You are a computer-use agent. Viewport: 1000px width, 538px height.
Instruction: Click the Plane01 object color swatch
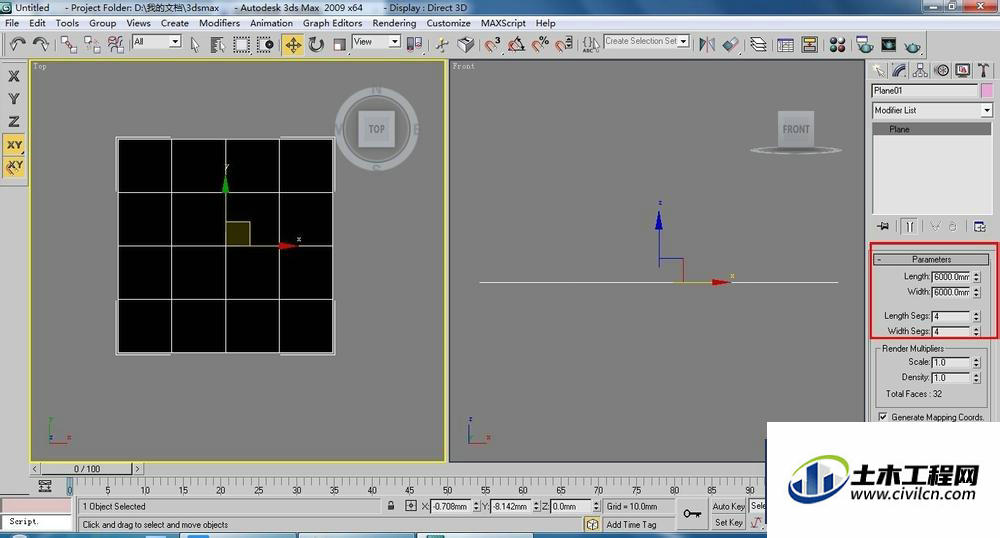coord(987,91)
